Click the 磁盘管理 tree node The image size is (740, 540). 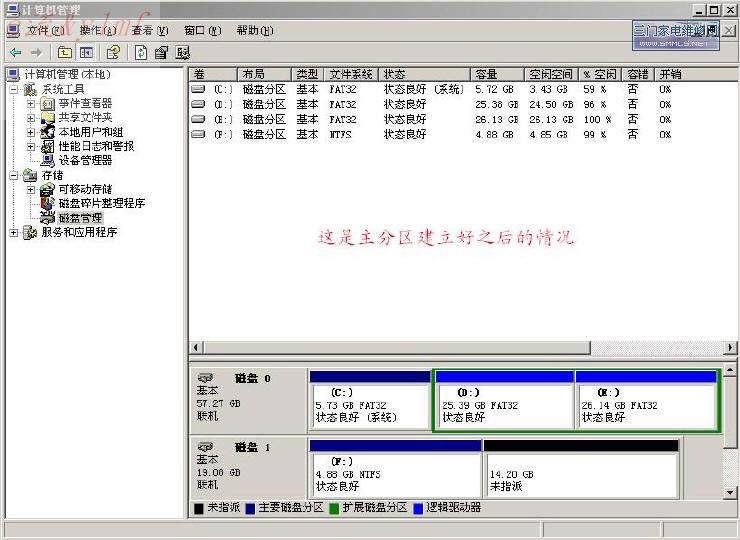[x=80, y=217]
